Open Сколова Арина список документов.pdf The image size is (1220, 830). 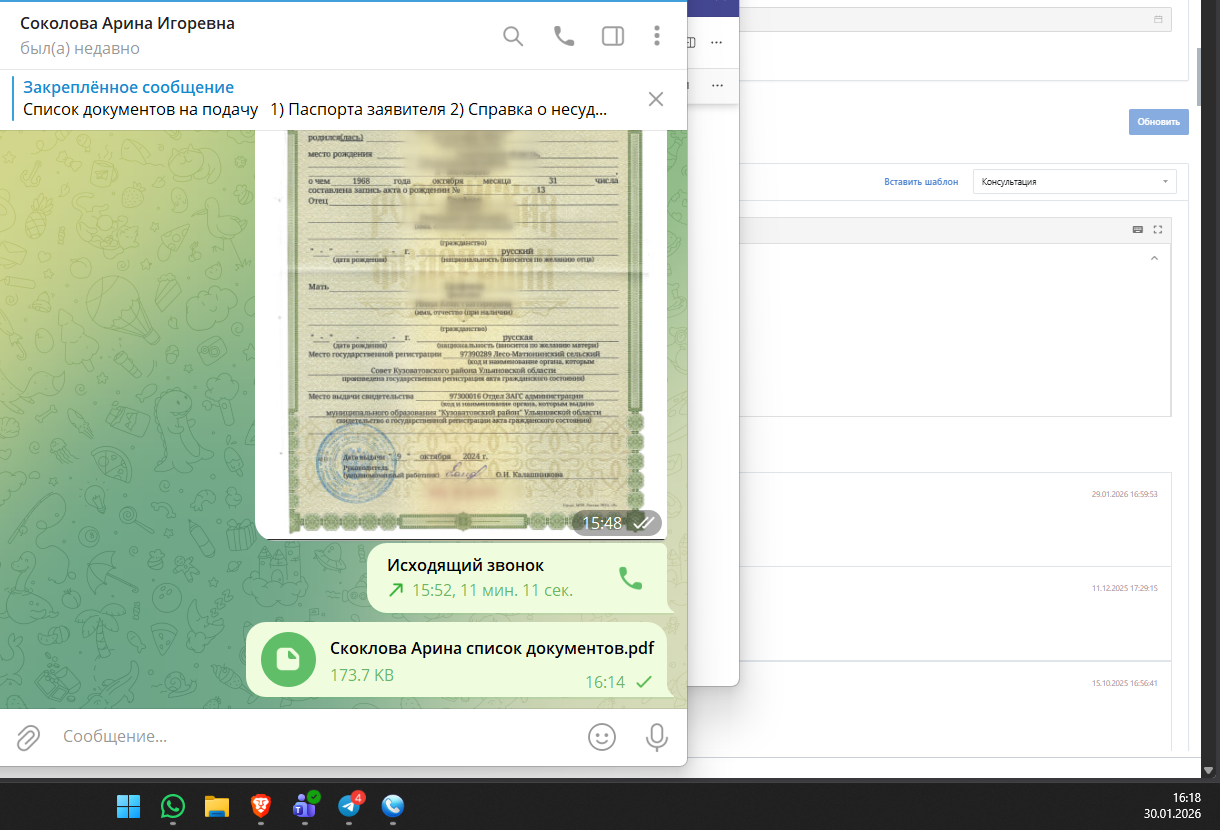coord(456,659)
